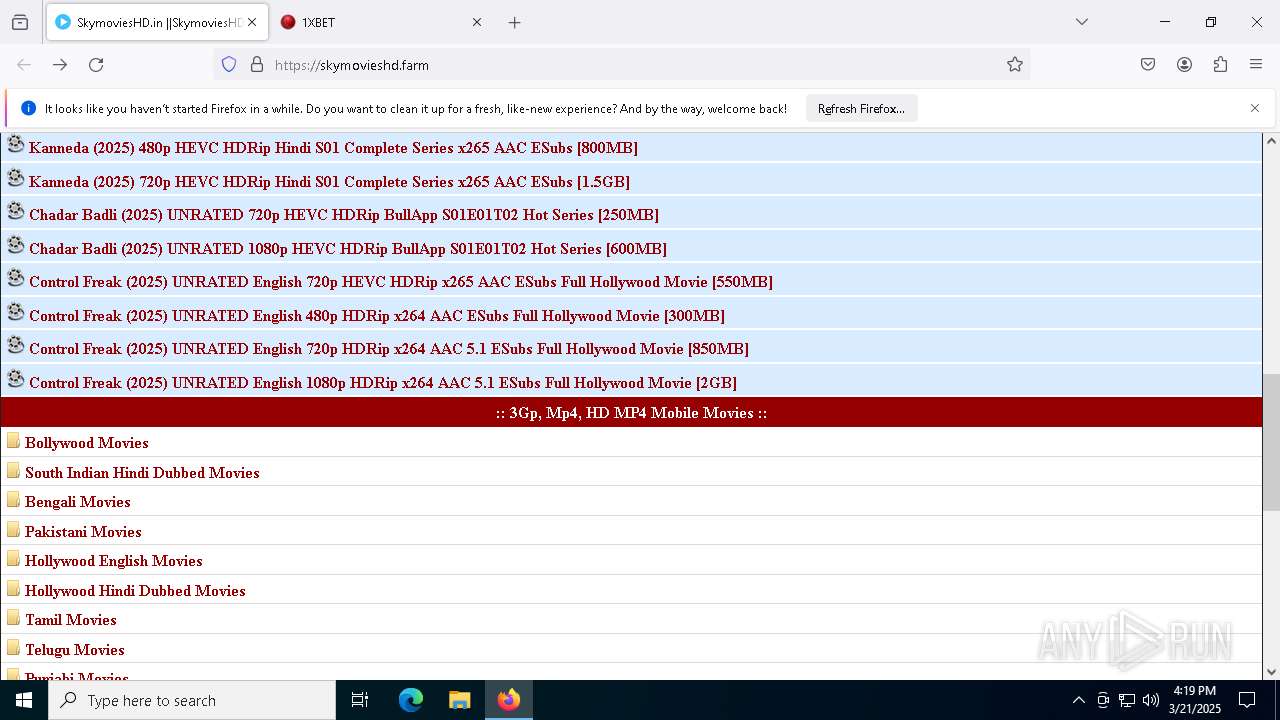Reload the current page
The height and width of the screenshot is (720, 1280).
96,64
